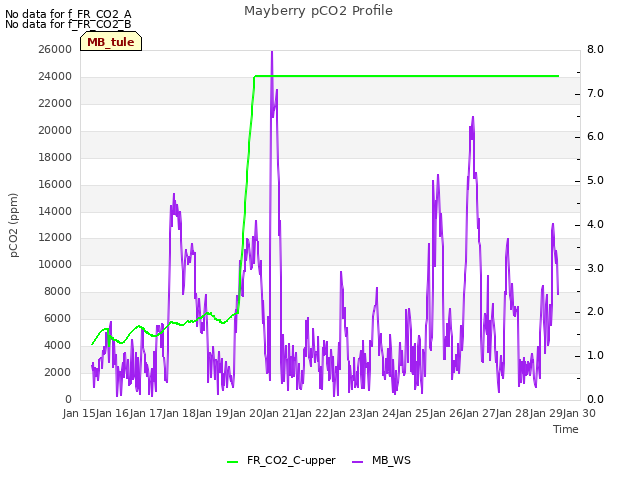Click the 8.0 right-axis tick label
Viewport: 640px width, 480px height.
tap(595, 49)
